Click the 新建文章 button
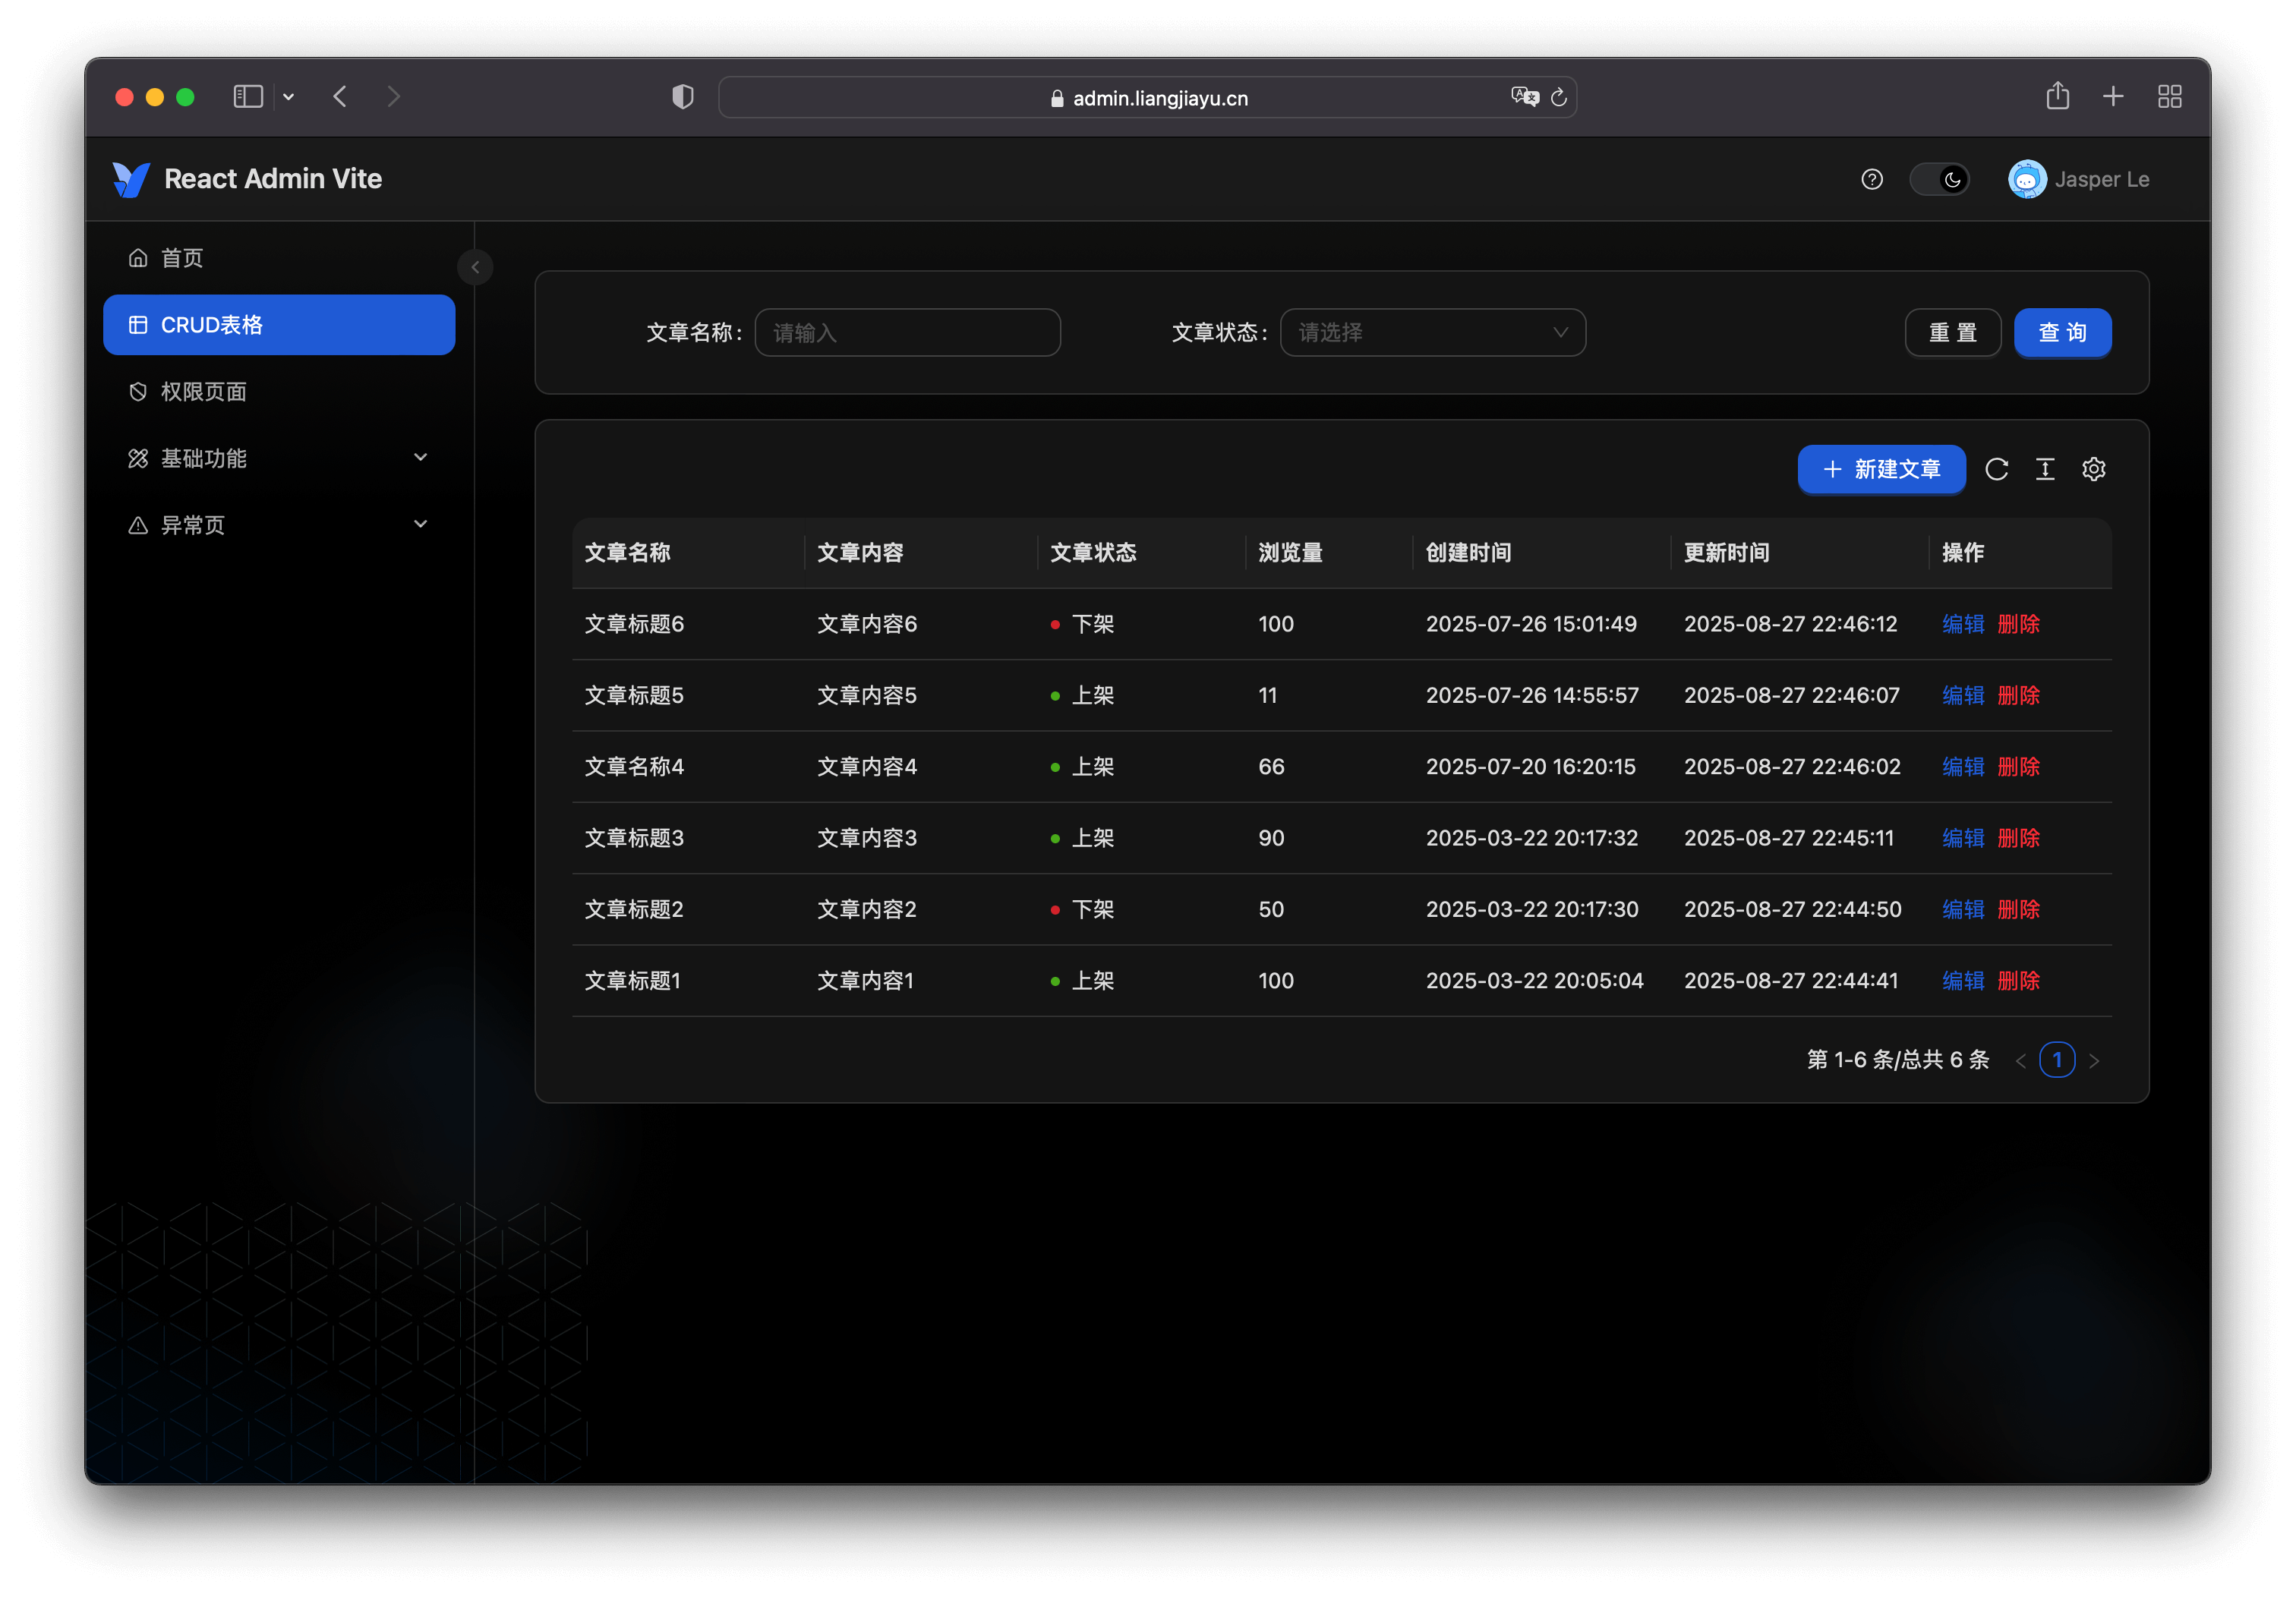Image resolution: width=2296 pixels, height=1597 pixels. 1881,469
